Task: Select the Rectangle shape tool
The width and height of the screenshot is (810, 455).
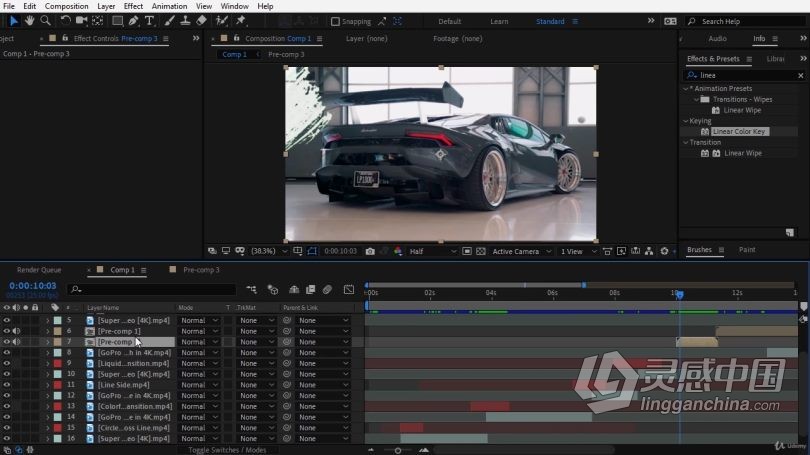Action: [x=117, y=21]
